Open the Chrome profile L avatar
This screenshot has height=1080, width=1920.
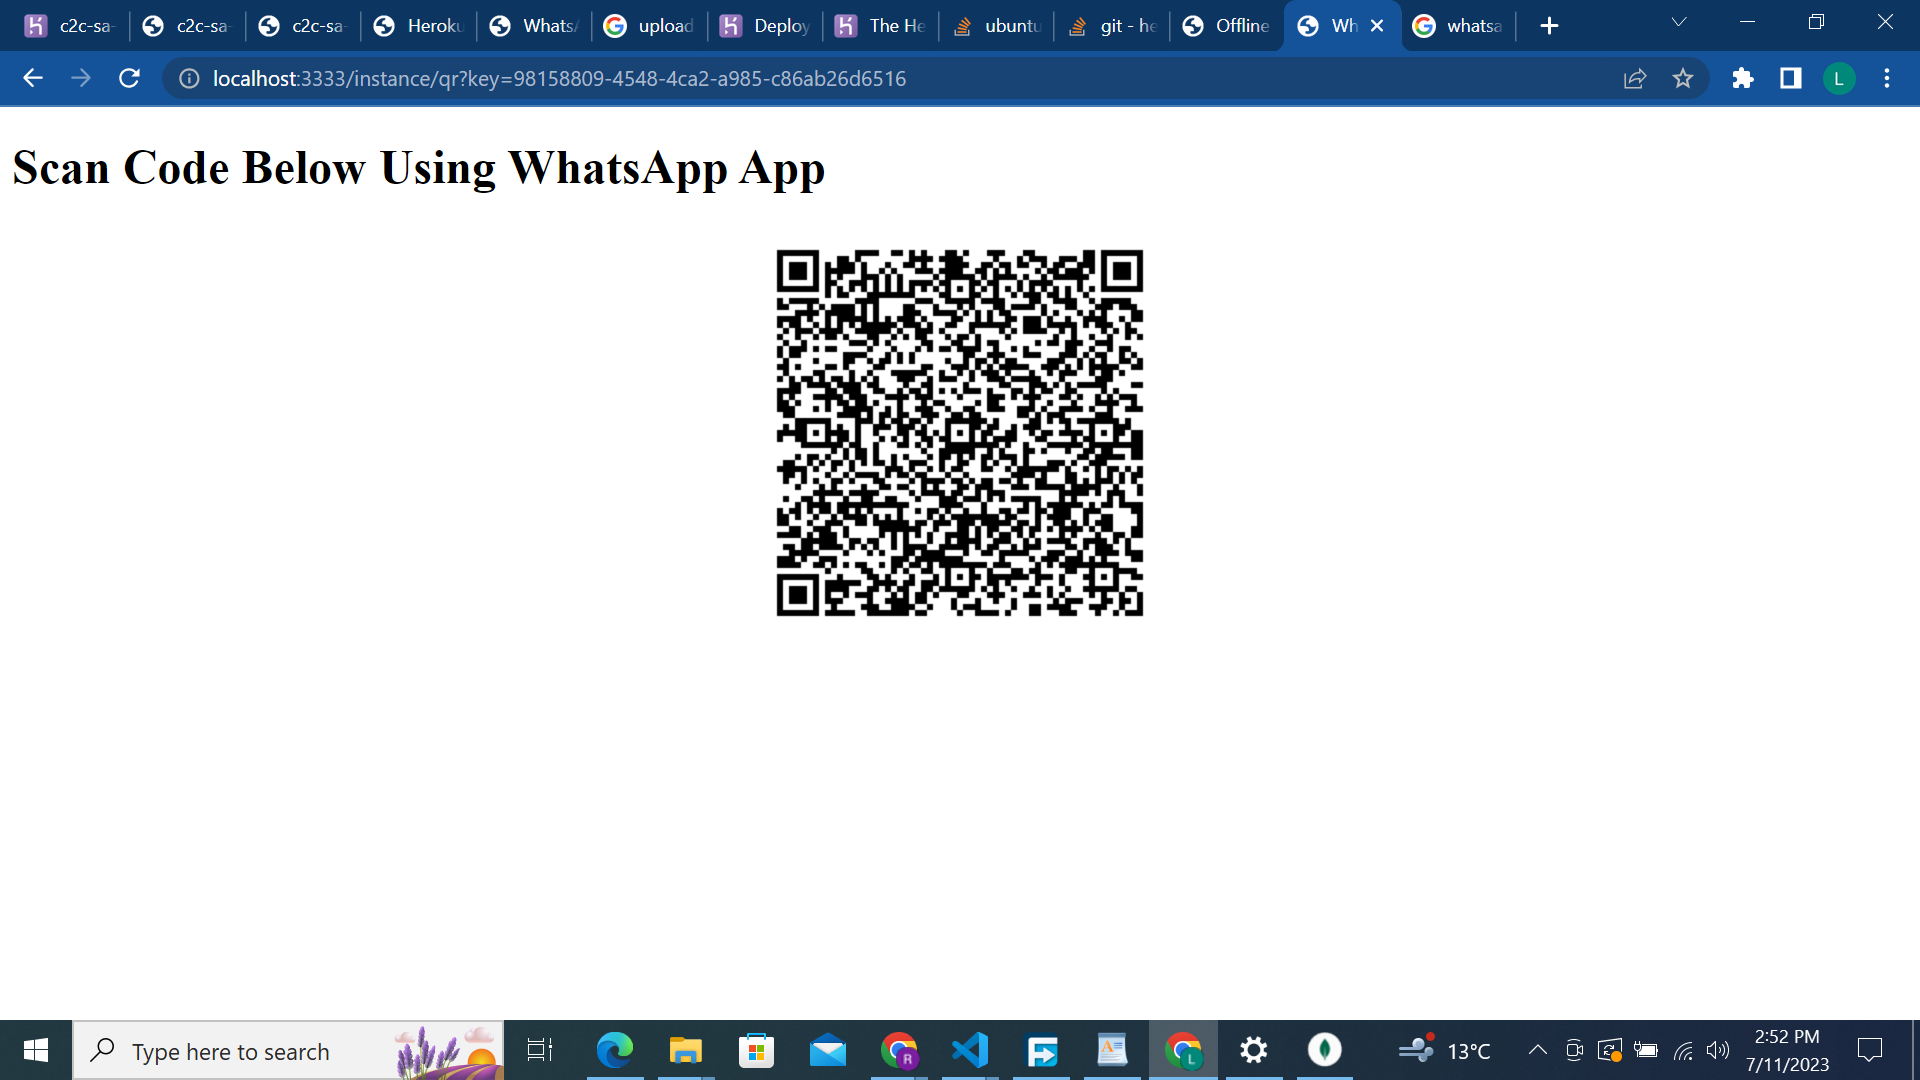[x=1839, y=78]
